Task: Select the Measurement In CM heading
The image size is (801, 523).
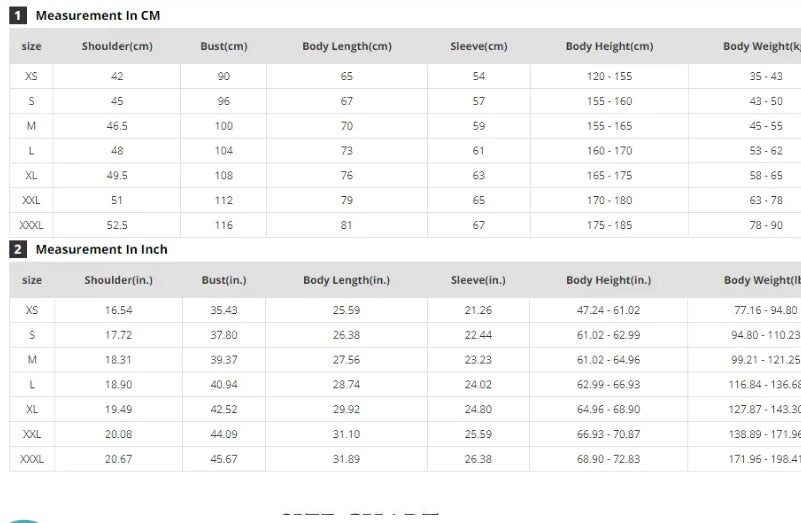Action: 97,16
